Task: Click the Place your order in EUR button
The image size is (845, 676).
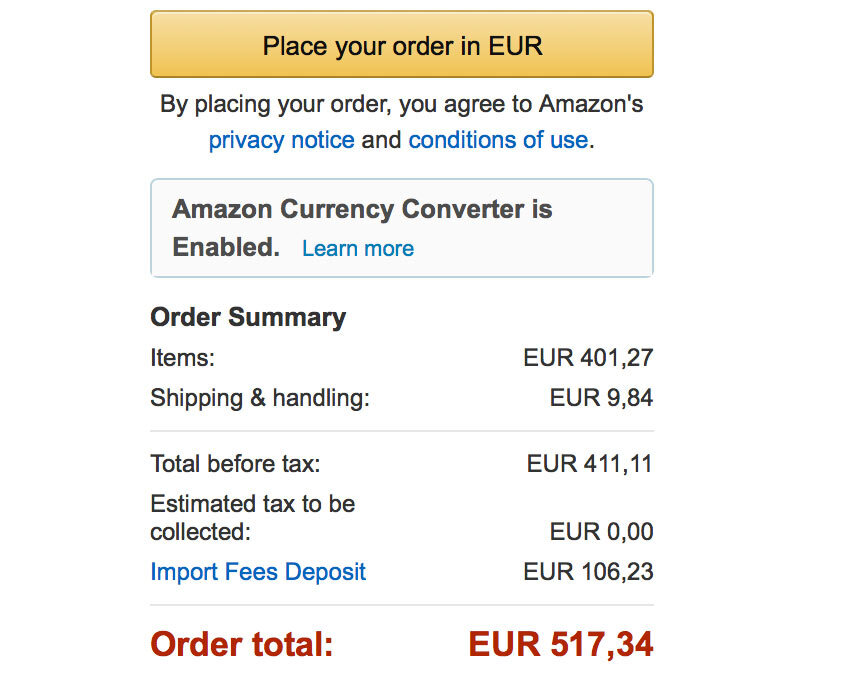Action: [401, 45]
